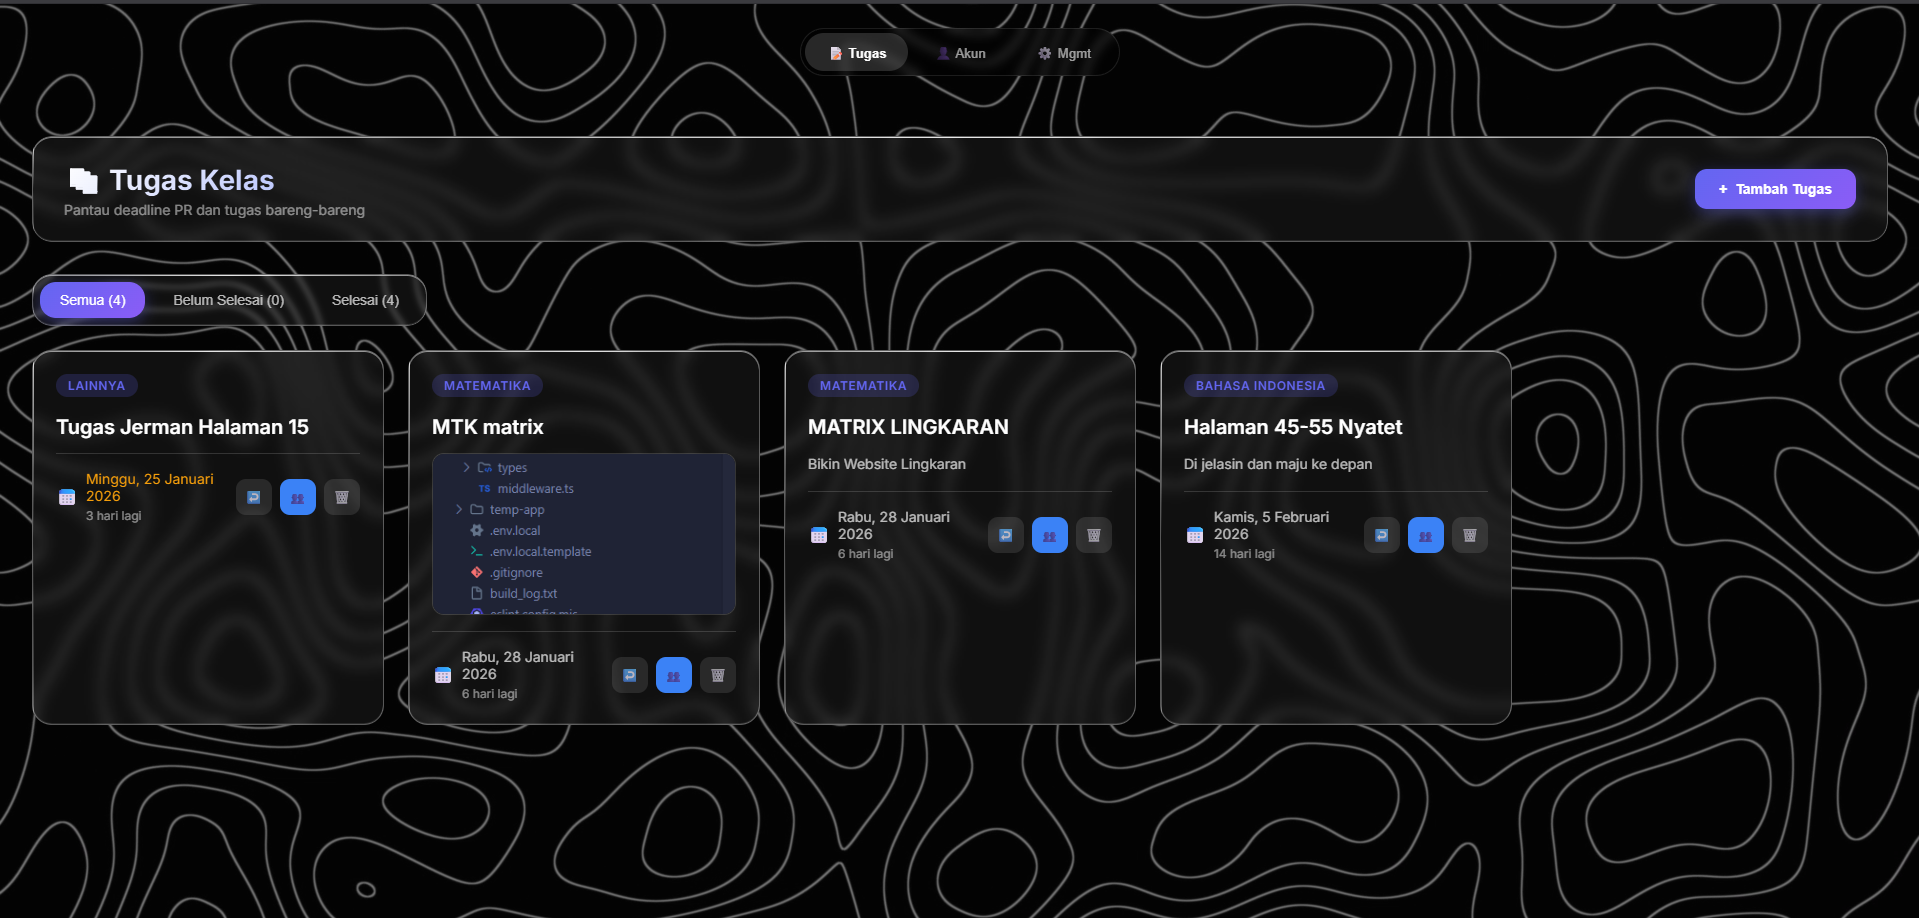The height and width of the screenshot is (918, 1919).
Task: Click the undo arrow on Halaman 45-55 Nyatet card
Action: (x=1382, y=535)
